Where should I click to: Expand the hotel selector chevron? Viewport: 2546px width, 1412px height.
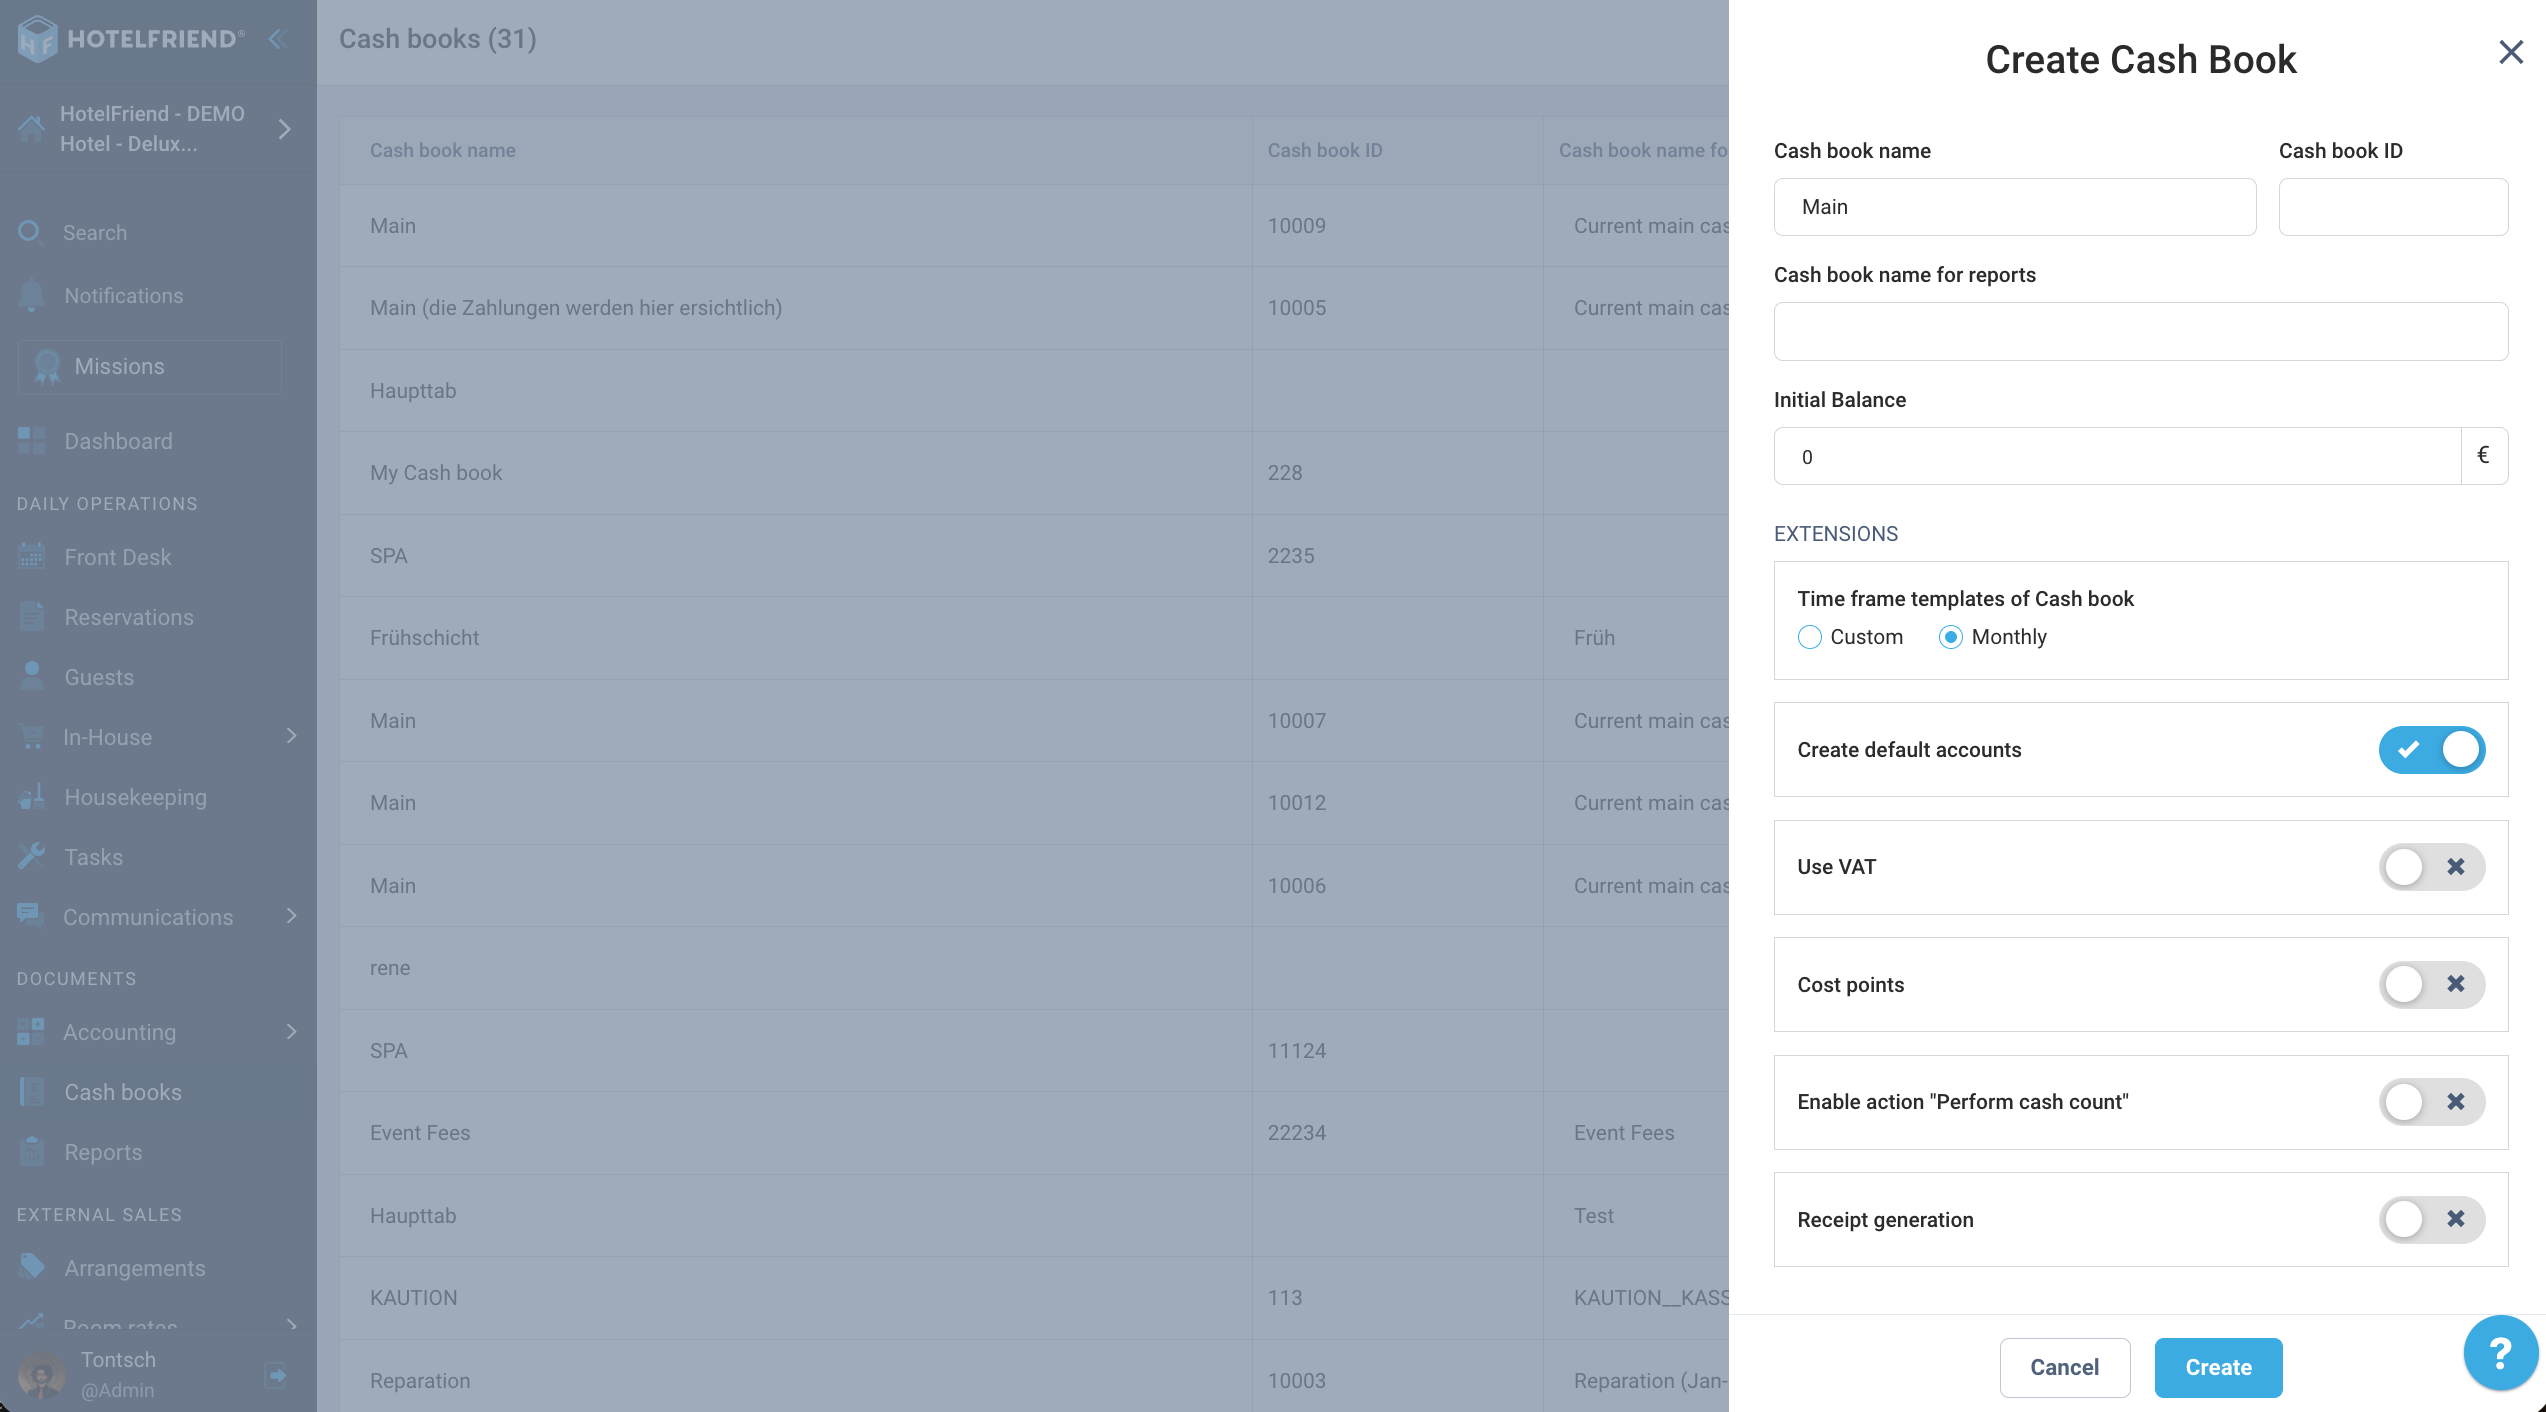tap(285, 129)
